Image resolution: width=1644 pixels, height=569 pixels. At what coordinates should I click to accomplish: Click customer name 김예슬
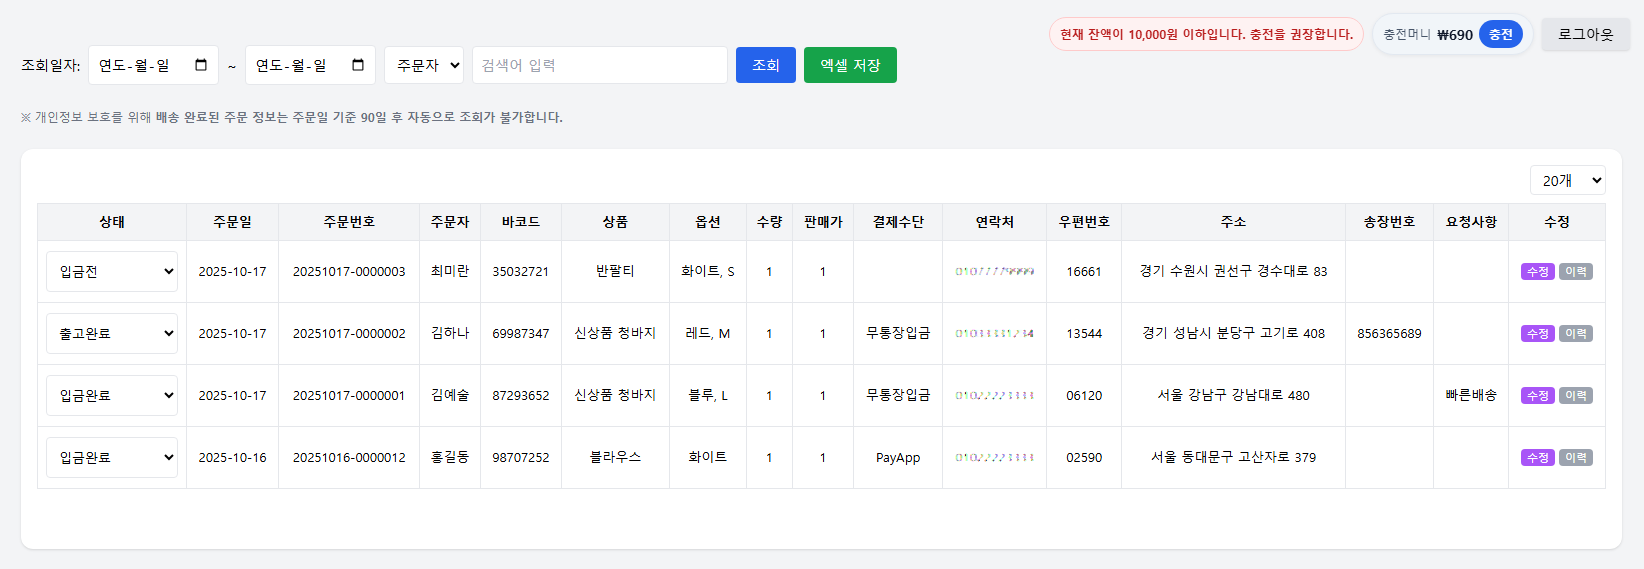pyautogui.click(x=450, y=395)
